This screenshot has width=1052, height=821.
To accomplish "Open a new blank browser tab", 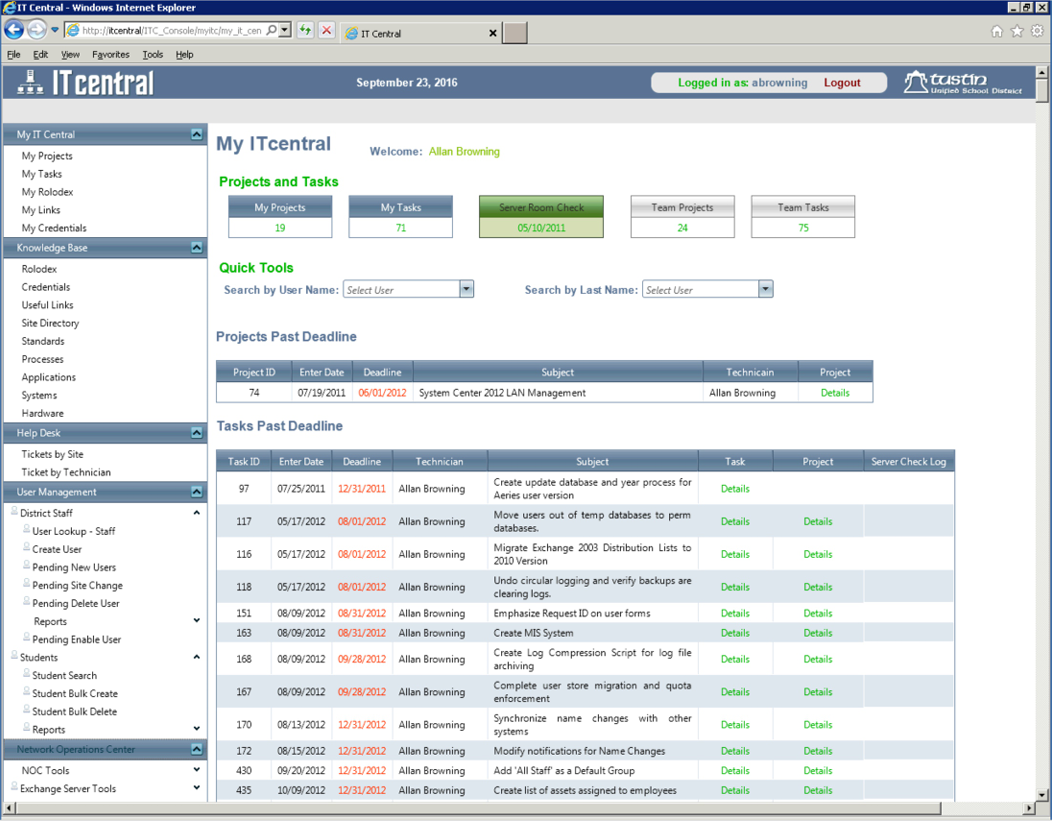I will (515, 33).
